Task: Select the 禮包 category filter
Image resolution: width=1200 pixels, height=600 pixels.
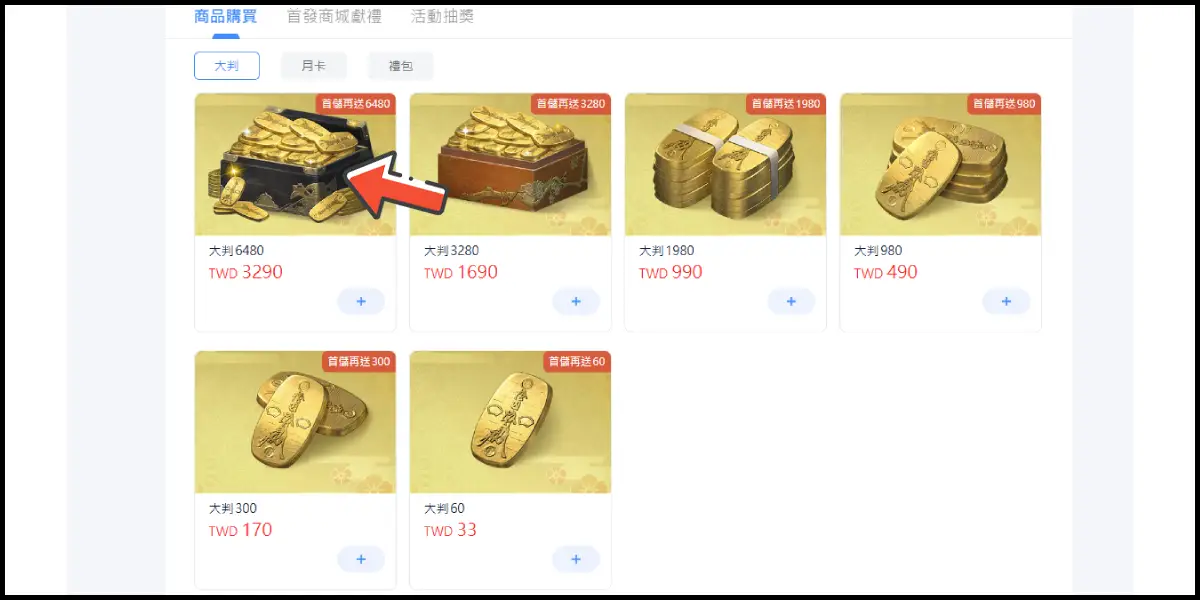Action: 401,66
